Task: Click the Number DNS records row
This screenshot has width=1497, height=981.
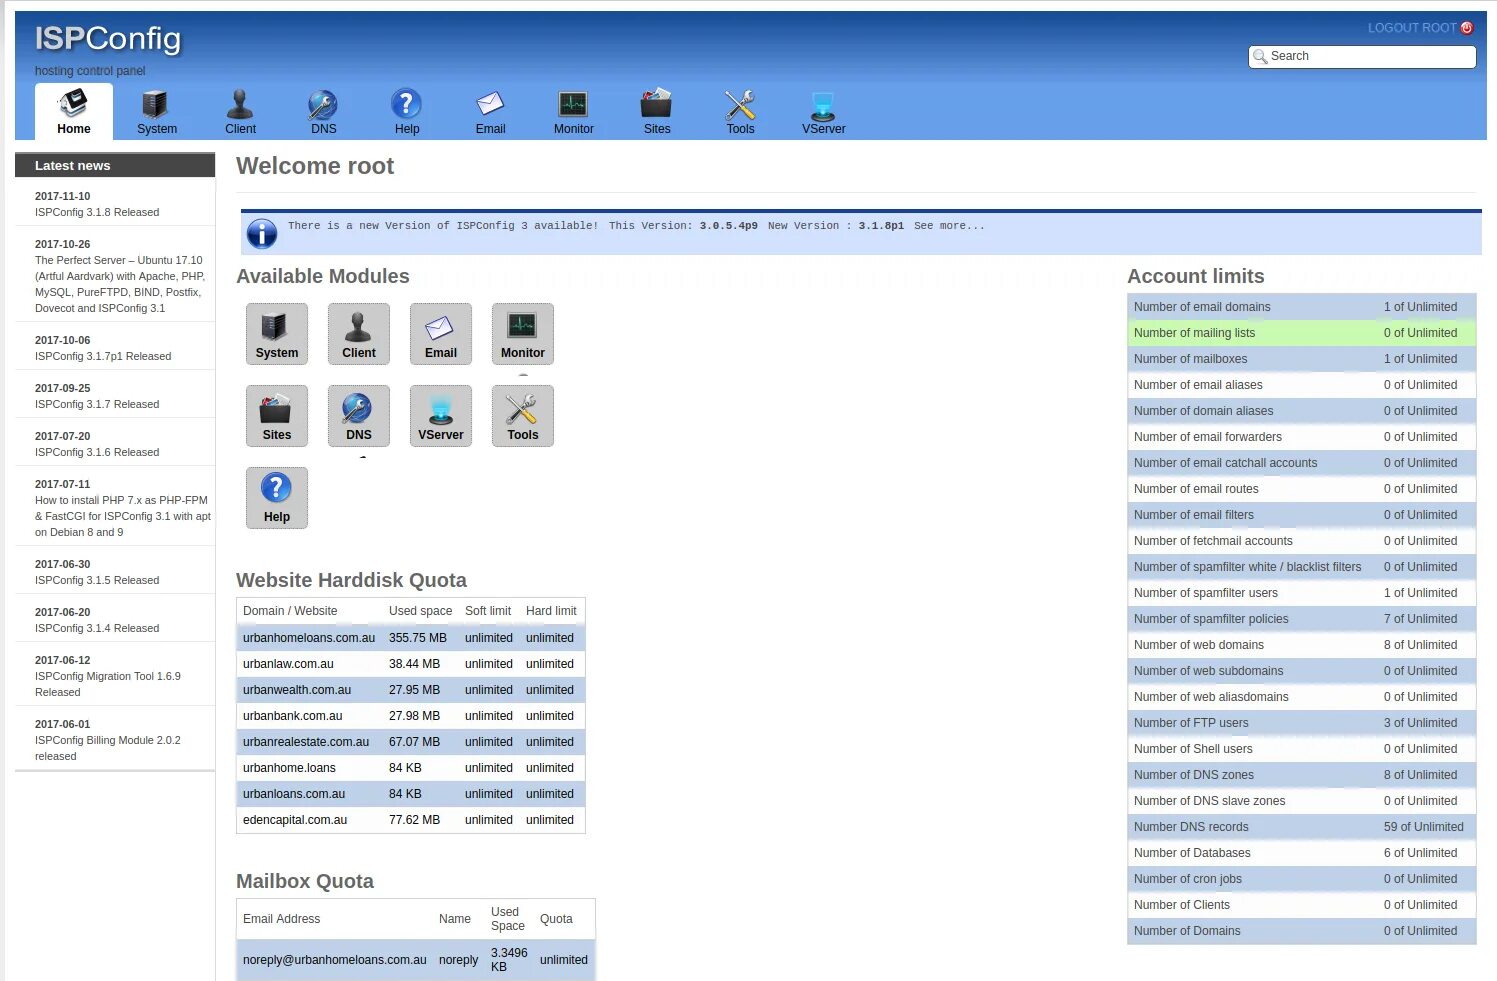Action: click(1301, 827)
